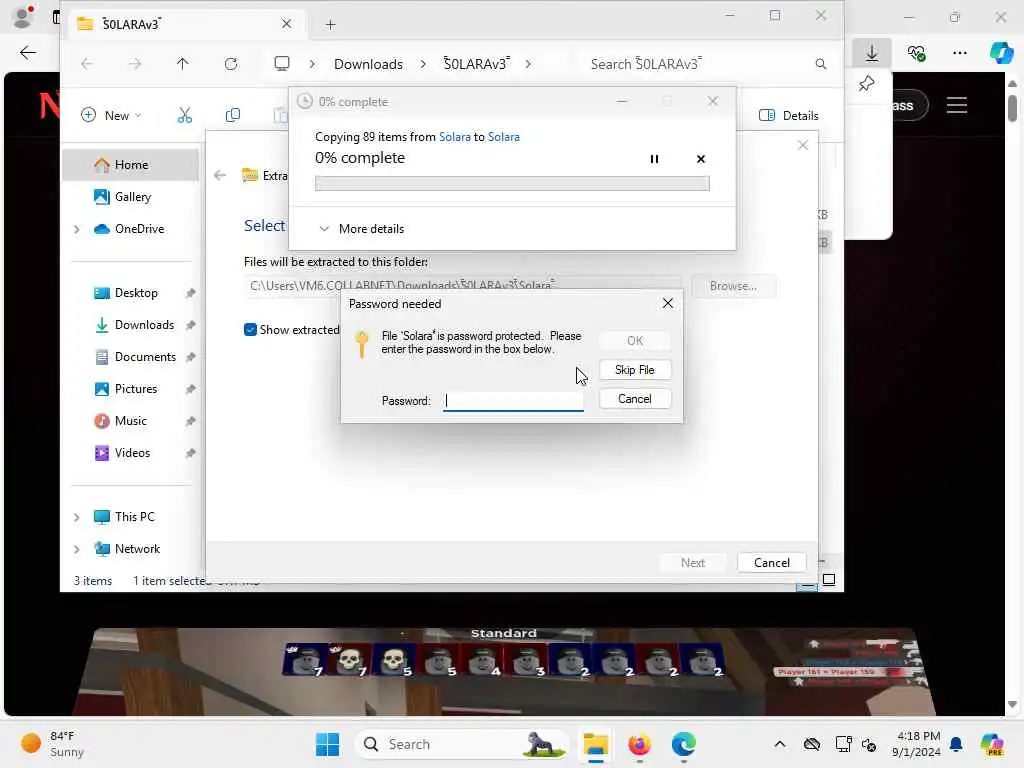Open Microsoft Edge from the taskbar

click(x=684, y=744)
